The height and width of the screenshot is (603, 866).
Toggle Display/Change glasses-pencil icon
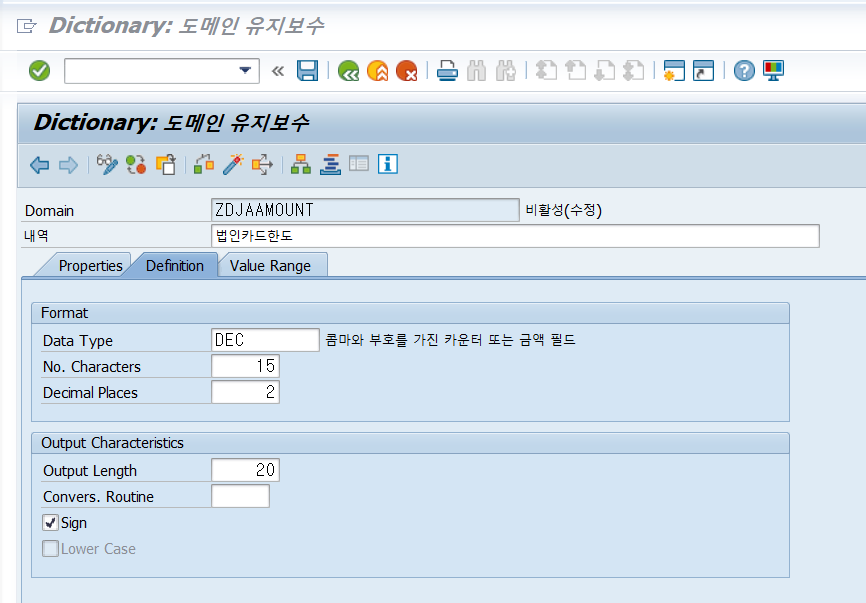pyautogui.click(x=107, y=165)
